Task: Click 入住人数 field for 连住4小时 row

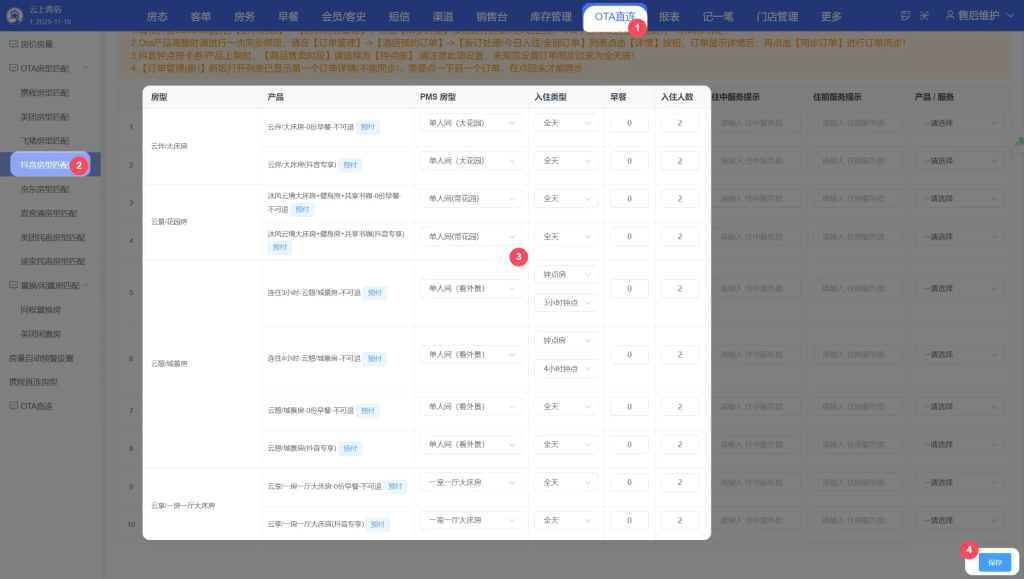Action: [680, 355]
